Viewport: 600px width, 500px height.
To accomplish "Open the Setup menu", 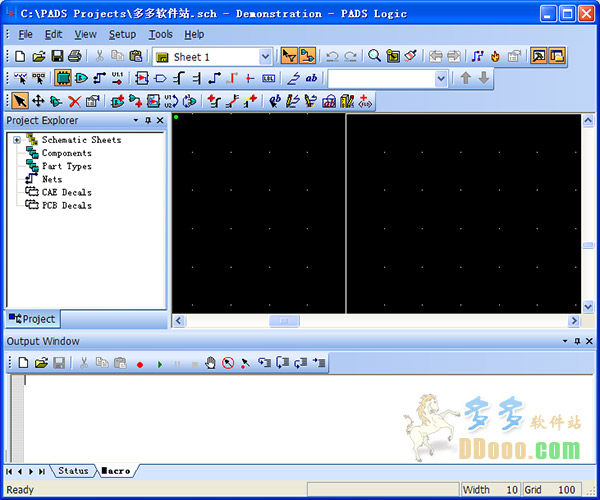I will (122, 34).
